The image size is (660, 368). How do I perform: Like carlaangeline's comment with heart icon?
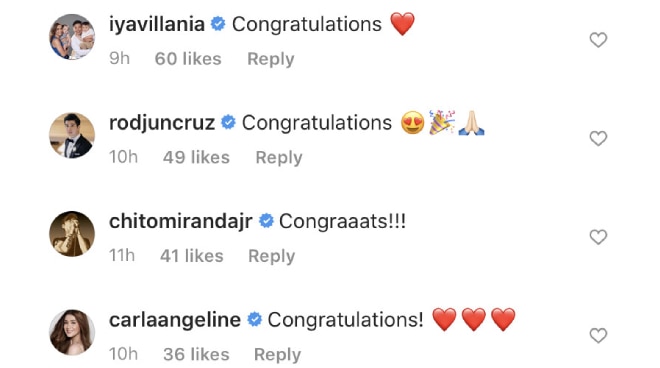[598, 336]
